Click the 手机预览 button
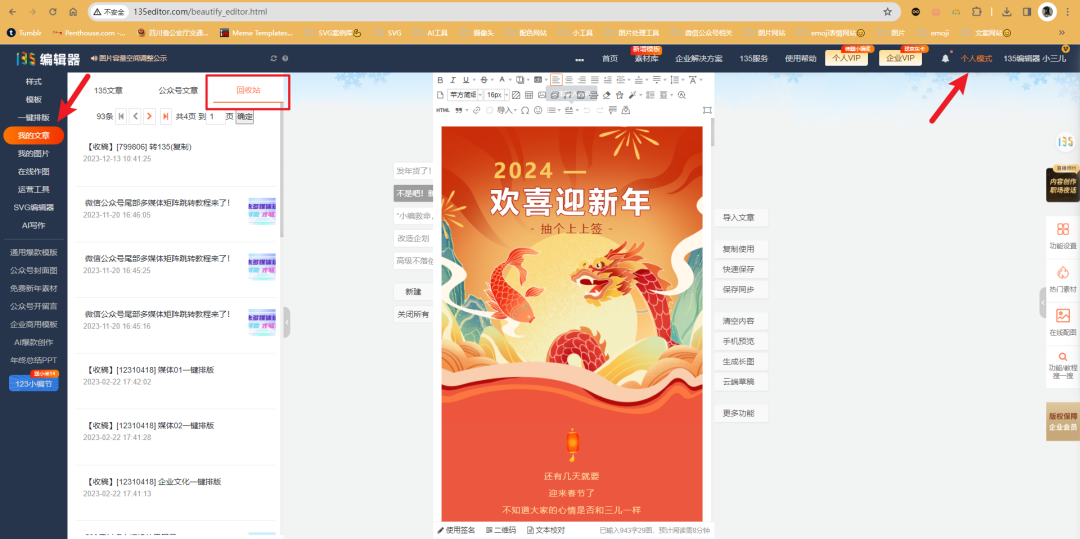The image size is (1080, 539). click(x=740, y=341)
